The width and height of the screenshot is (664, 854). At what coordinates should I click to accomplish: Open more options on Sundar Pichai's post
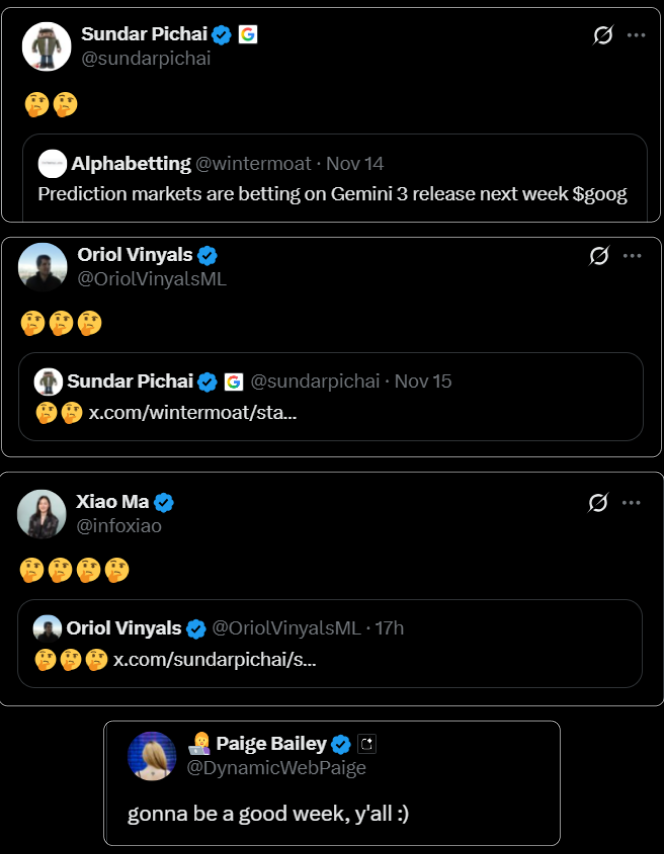(x=635, y=35)
